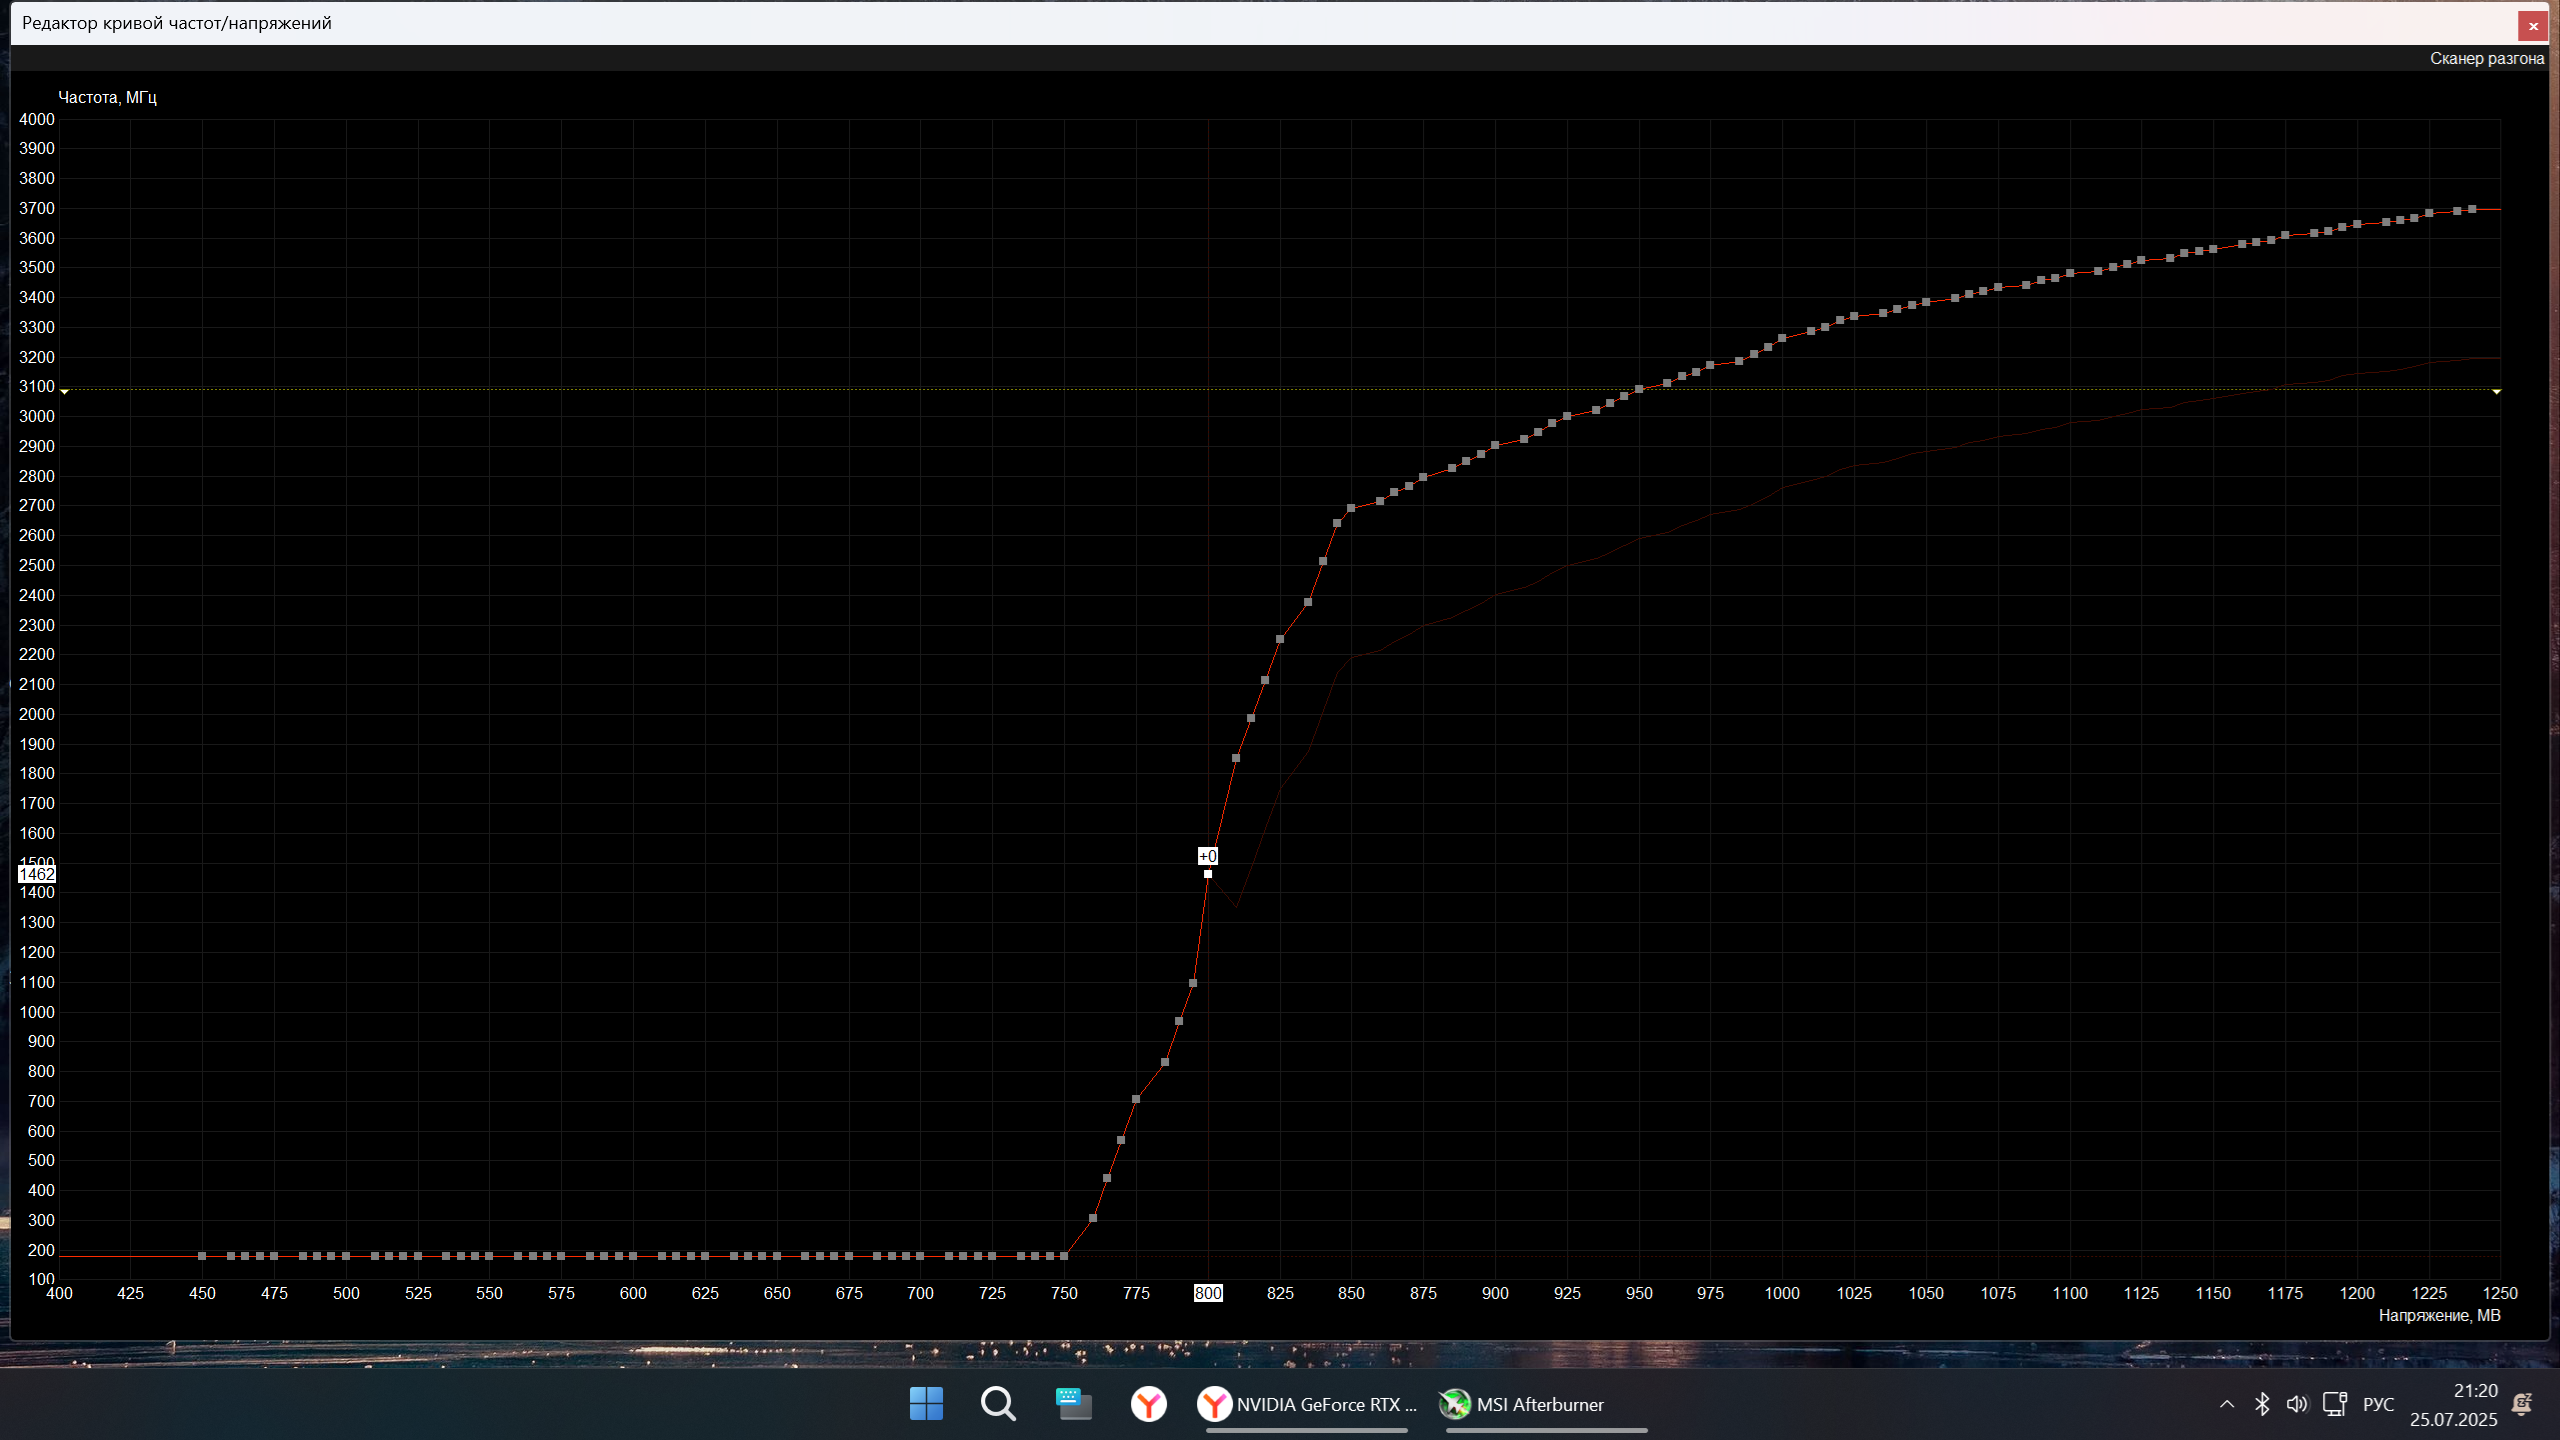This screenshot has height=1440, width=2560.
Task: Launch pinned Yandex Browser icon
Action: pos(1148,1404)
